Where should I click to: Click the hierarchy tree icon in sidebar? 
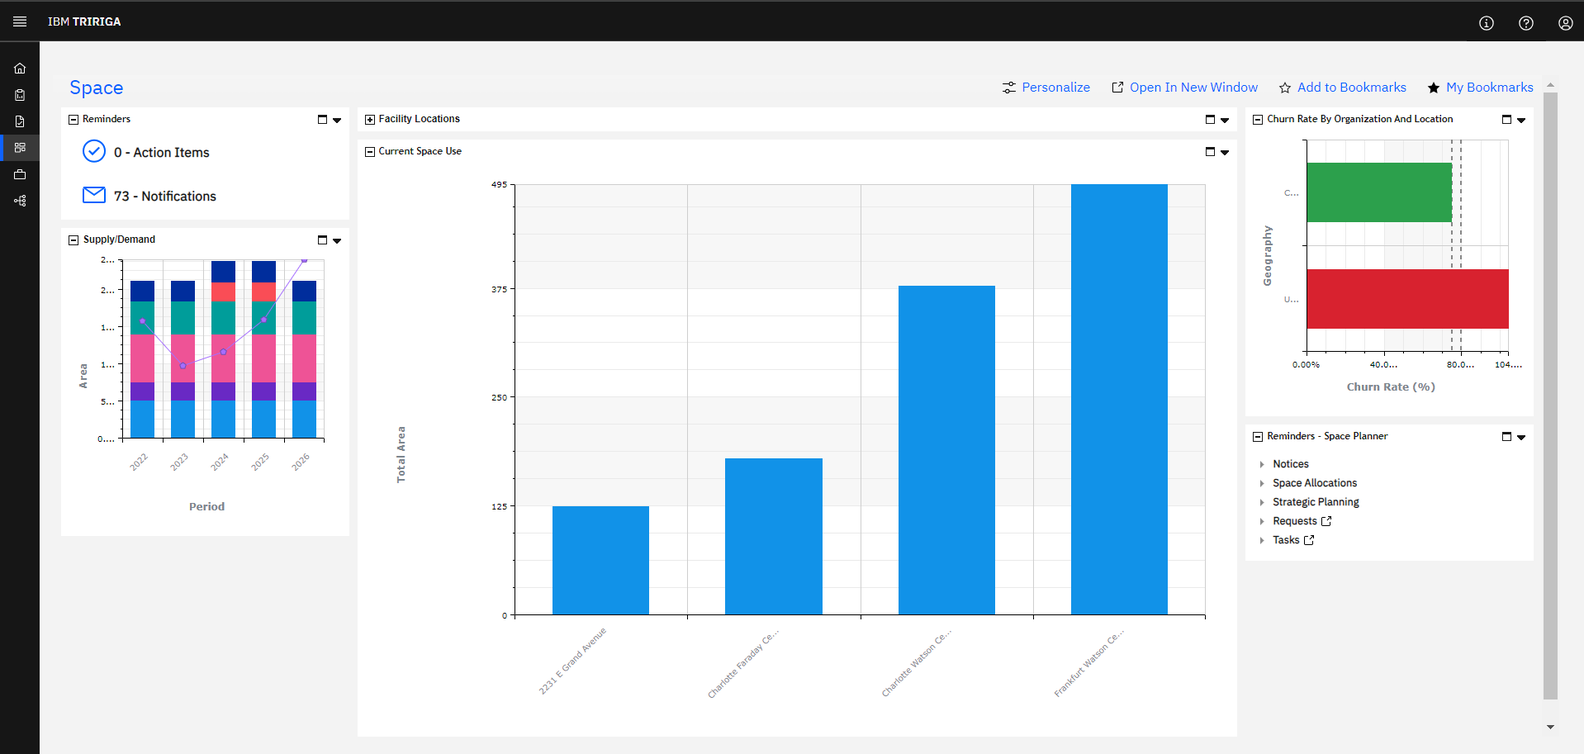(20, 201)
